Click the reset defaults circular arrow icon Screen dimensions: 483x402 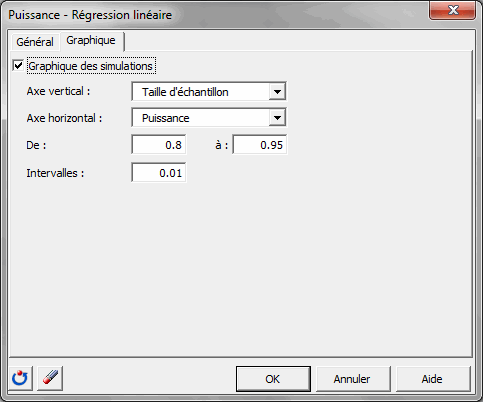20,378
